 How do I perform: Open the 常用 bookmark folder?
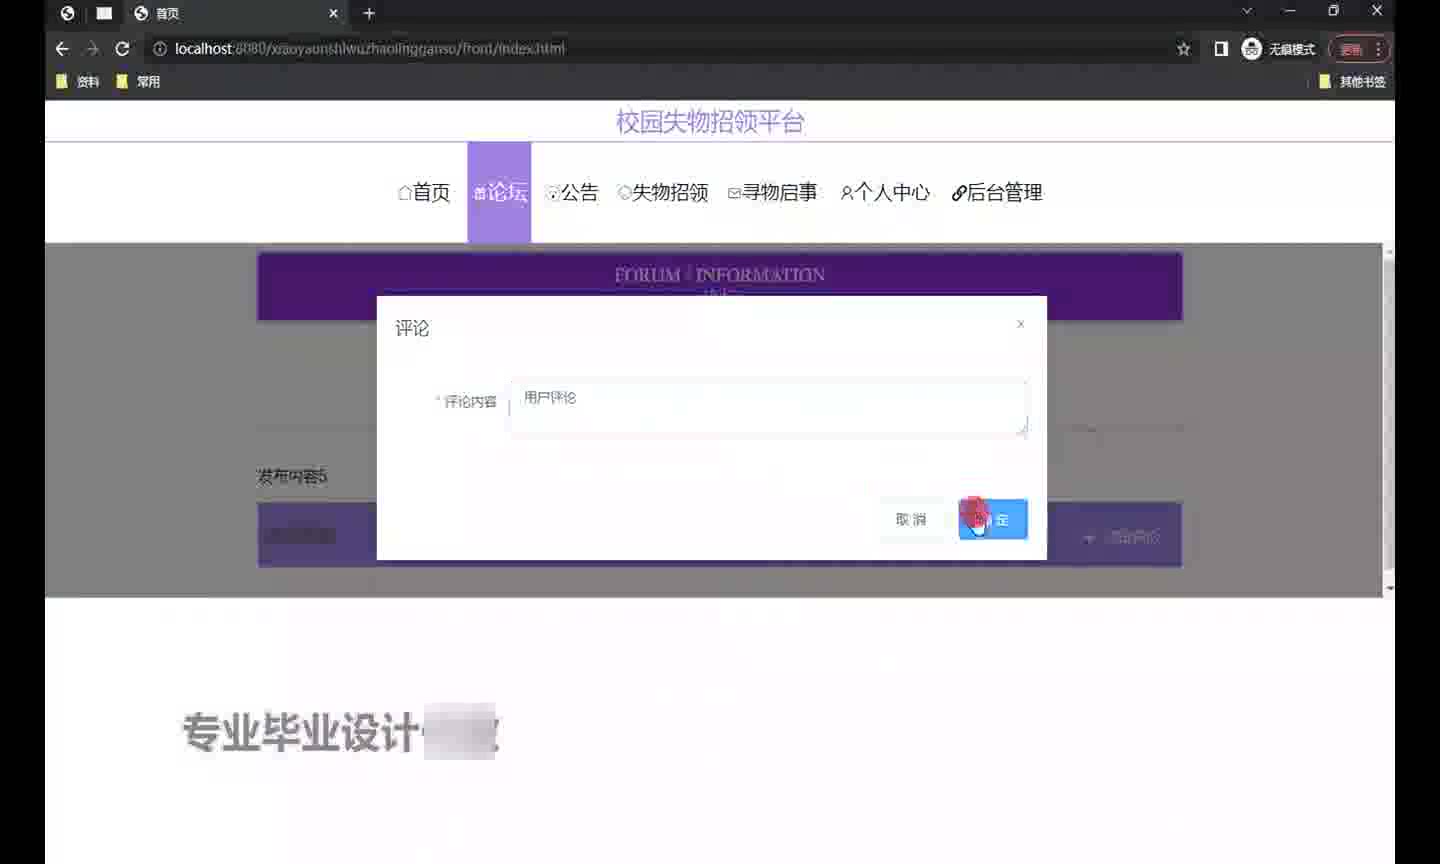[138, 82]
